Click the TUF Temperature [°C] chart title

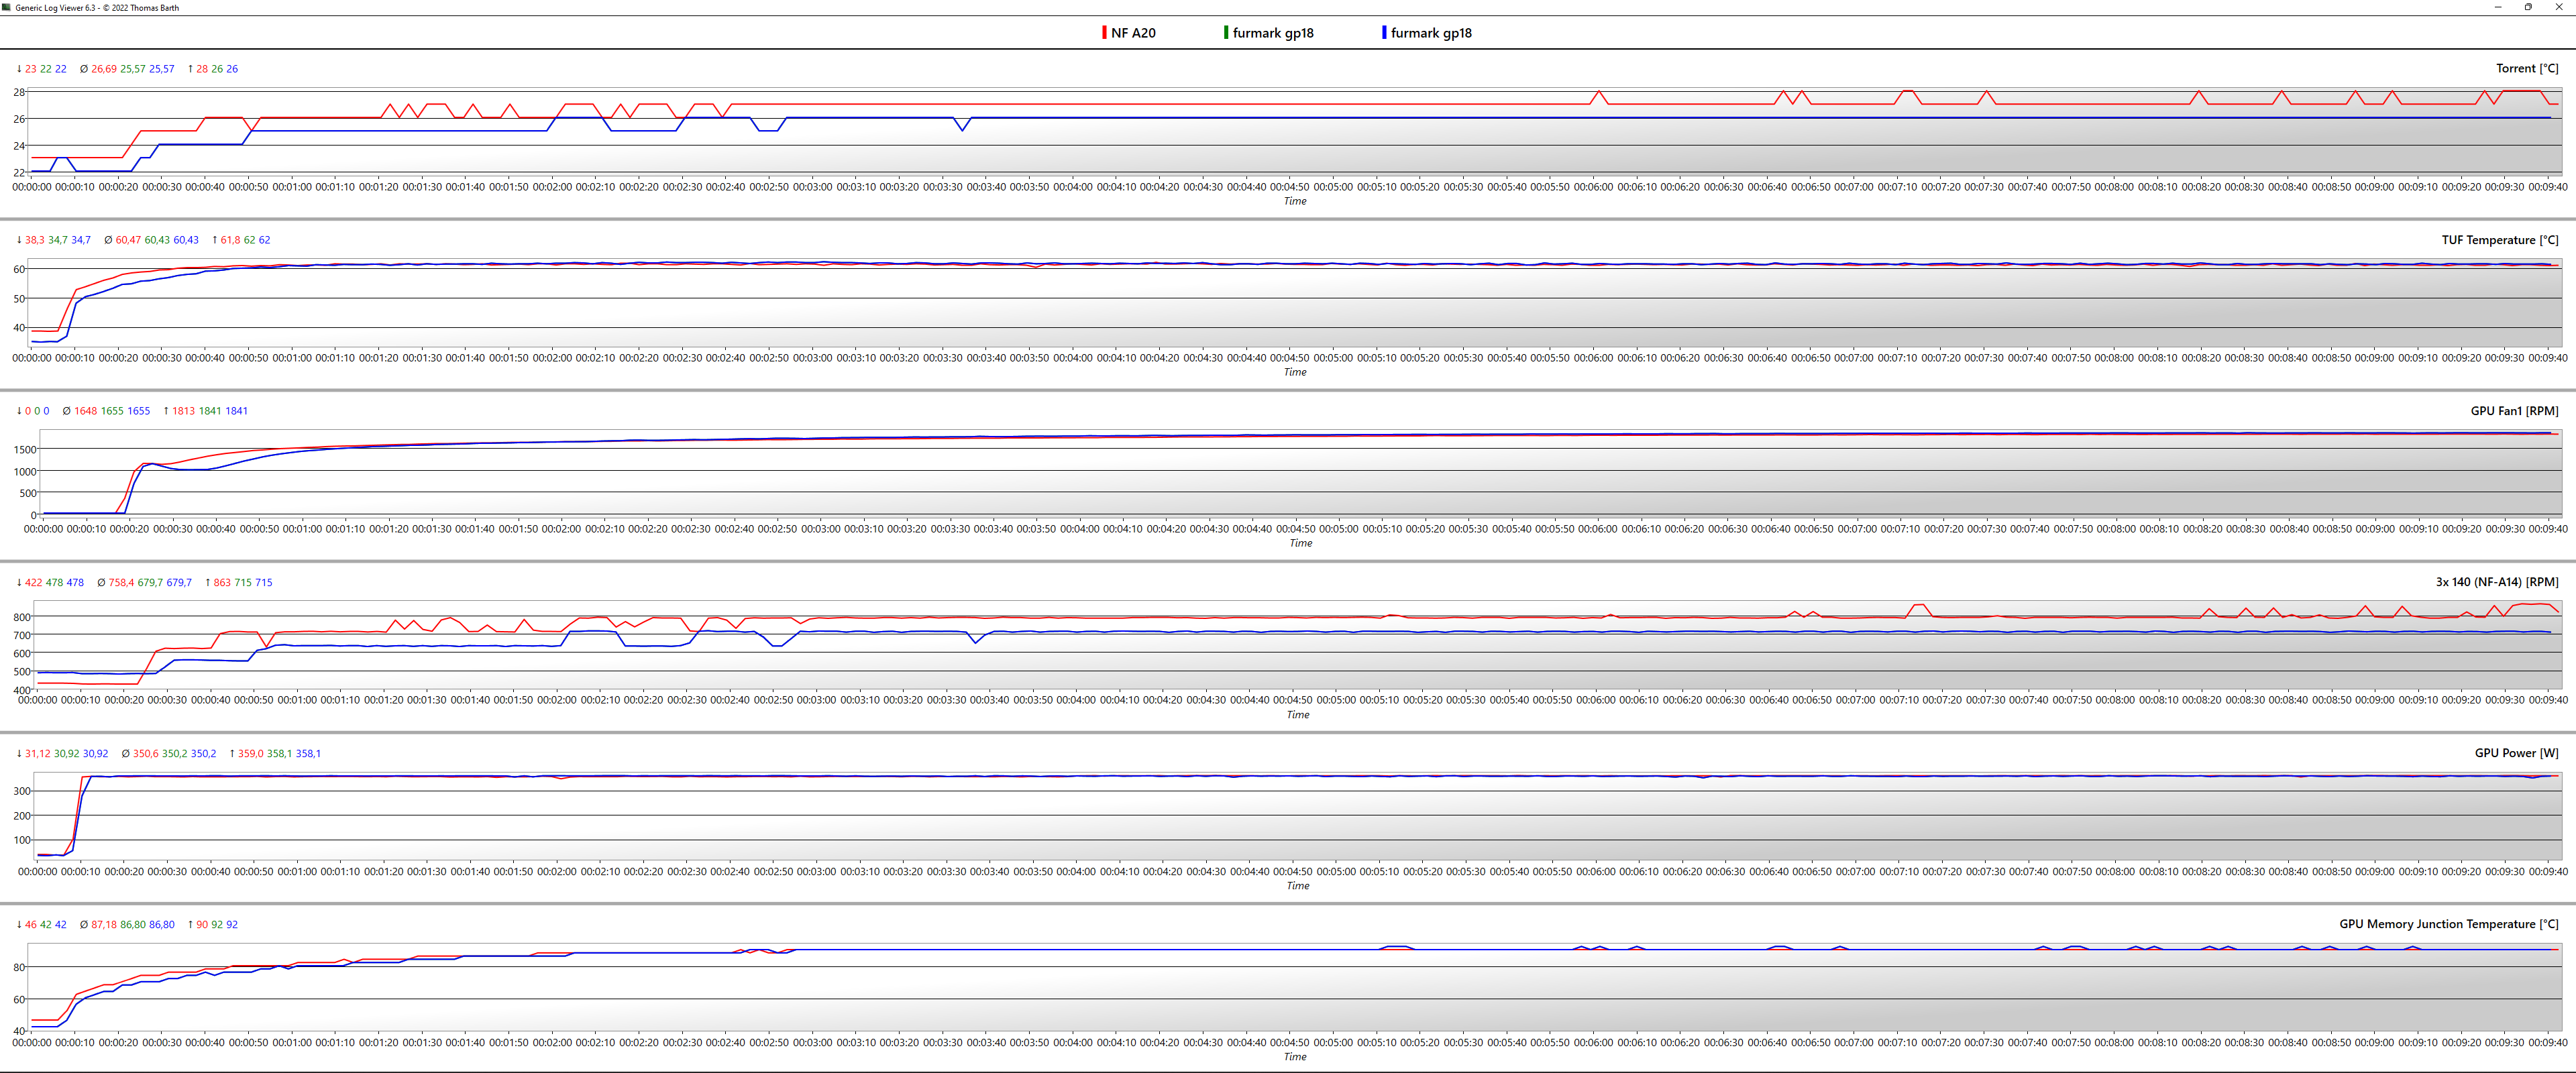click(x=2499, y=240)
